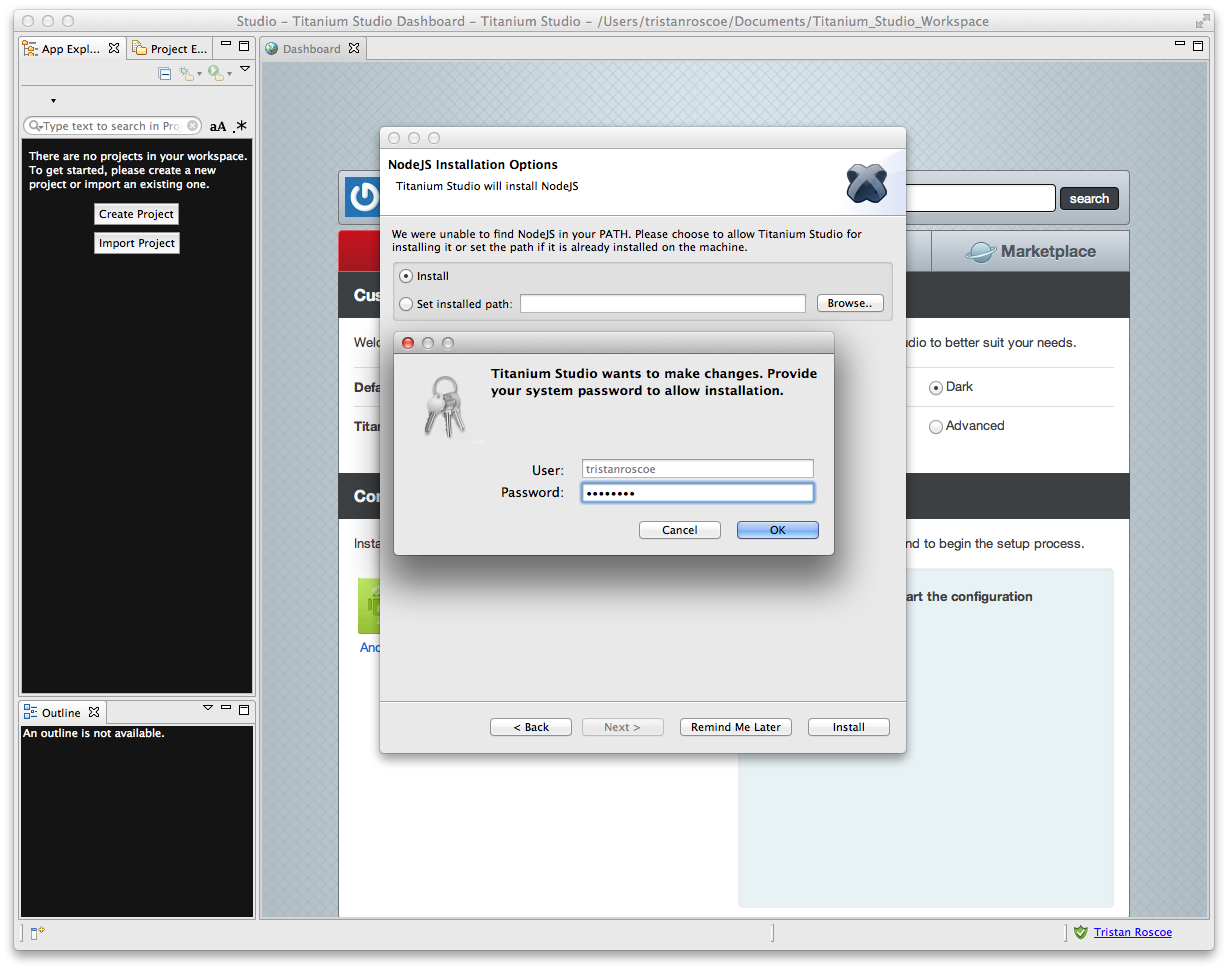Click the Password field
This screenshot has width=1228, height=970.
coord(698,493)
